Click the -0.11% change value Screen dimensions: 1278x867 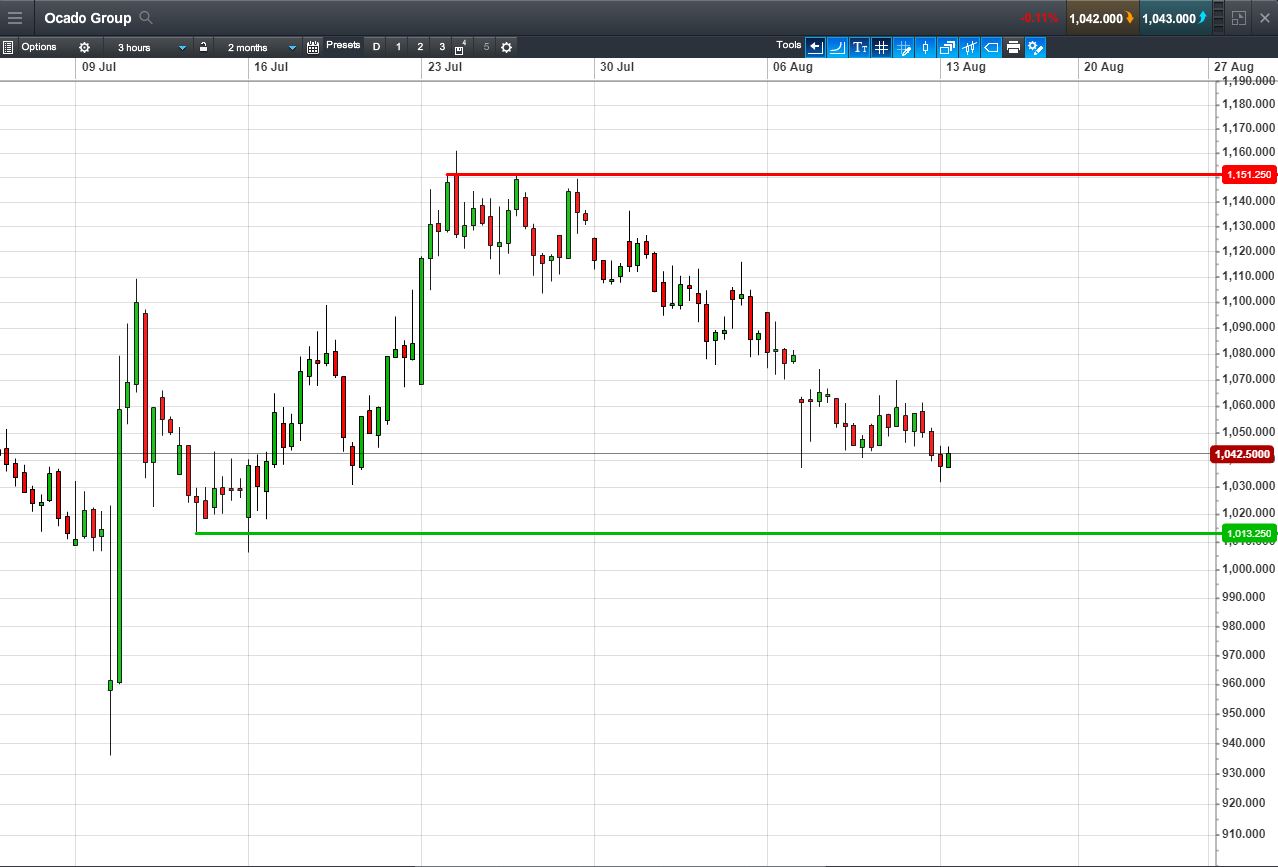(x=1039, y=18)
